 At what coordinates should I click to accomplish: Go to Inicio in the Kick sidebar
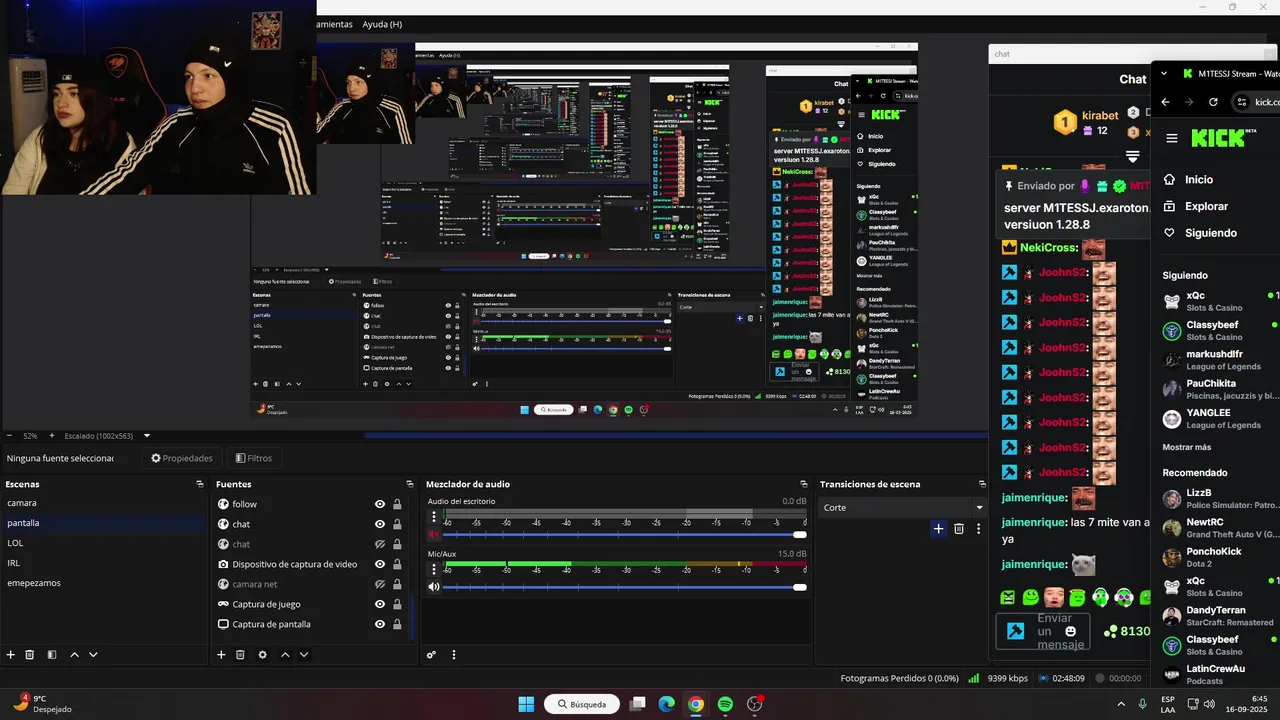coord(1199,180)
